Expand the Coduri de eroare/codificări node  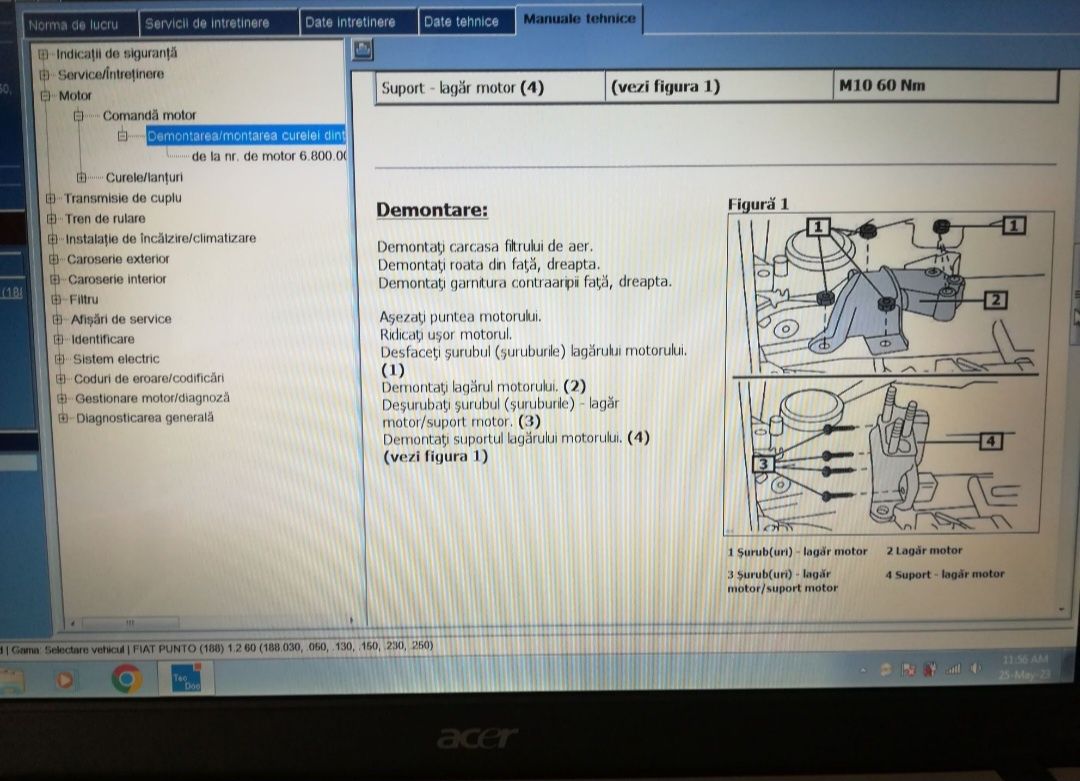(61, 379)
